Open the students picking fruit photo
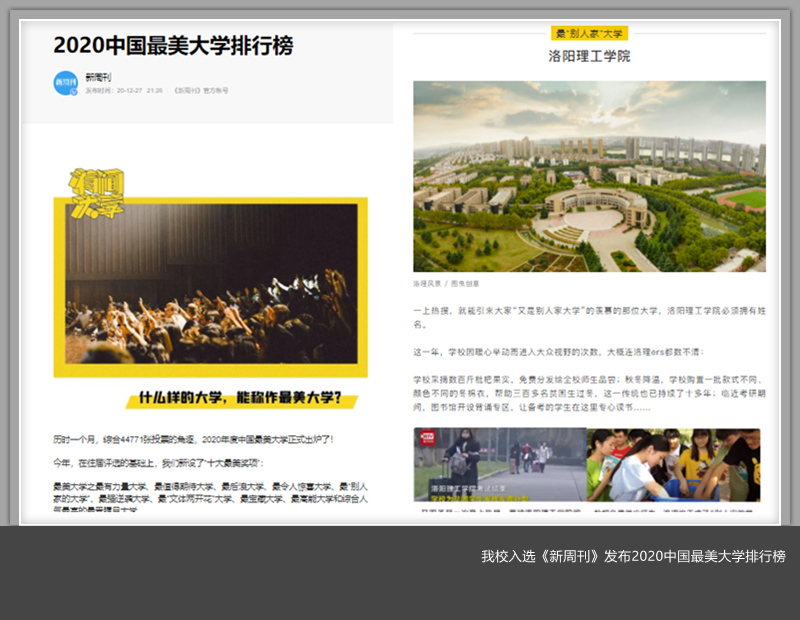The image size is (800, 620). click(x=673, y=464)
